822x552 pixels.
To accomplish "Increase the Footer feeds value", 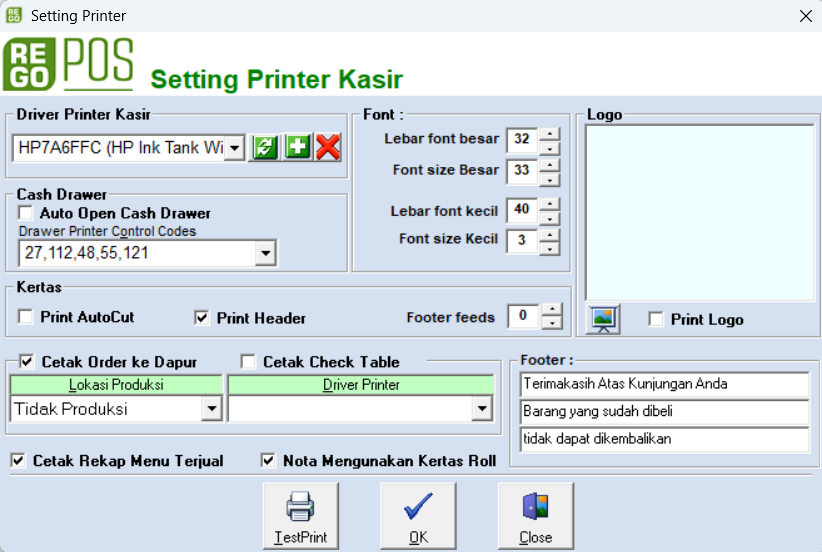I will tap(552, 310).
